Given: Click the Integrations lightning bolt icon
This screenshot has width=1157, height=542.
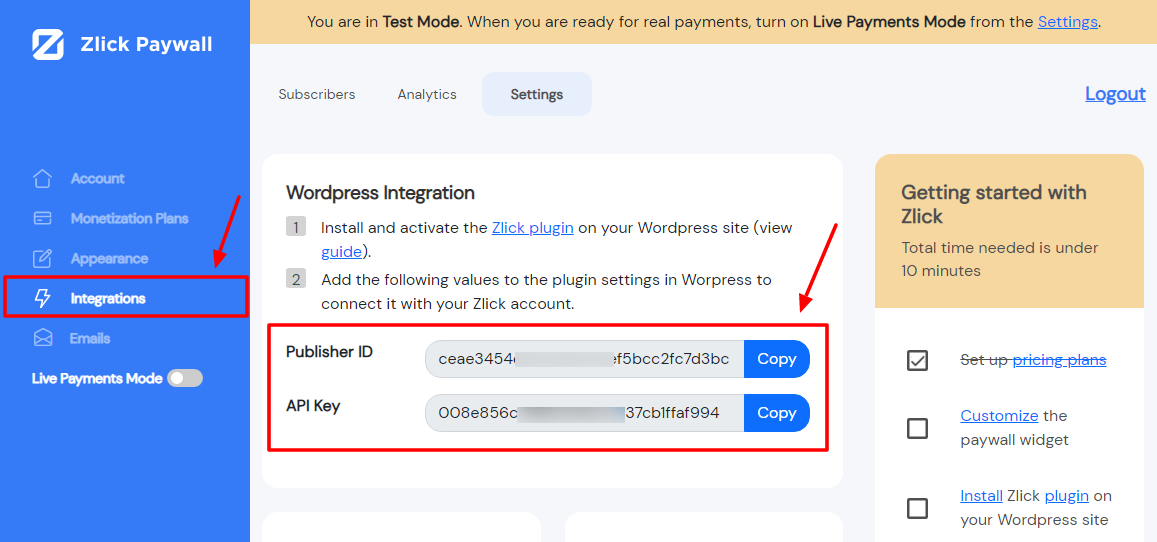Looking at the screenshot, I should pyautogui.click(x=43, y=299).
